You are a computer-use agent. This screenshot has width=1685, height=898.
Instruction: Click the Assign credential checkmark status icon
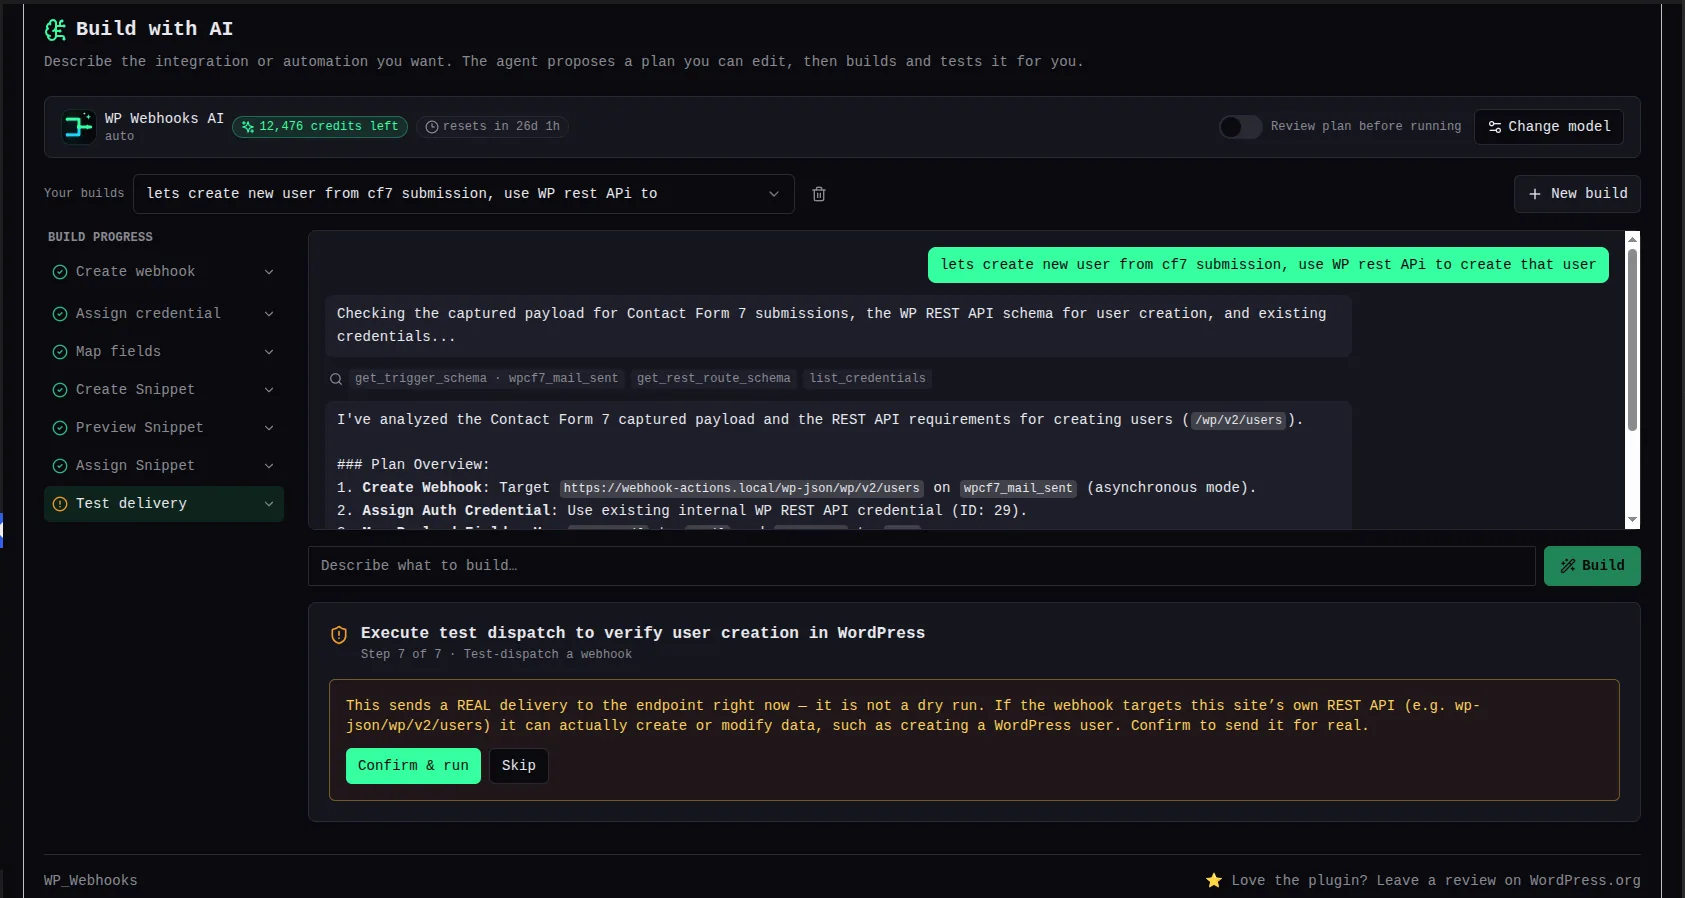(x=60, y=314)
